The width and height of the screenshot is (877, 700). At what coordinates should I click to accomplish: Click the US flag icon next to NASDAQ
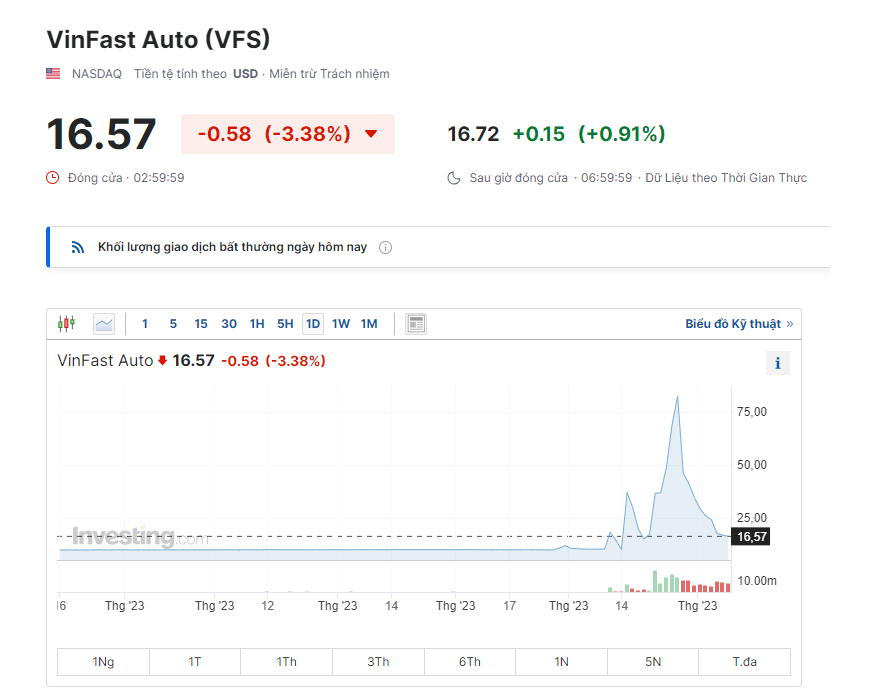pos(53,74)
